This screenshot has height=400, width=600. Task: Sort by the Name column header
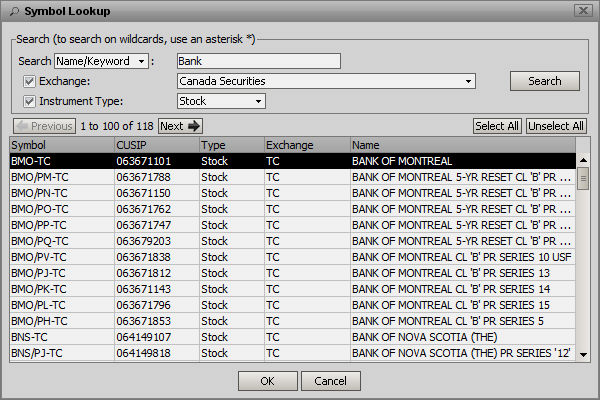click(463, 145)
